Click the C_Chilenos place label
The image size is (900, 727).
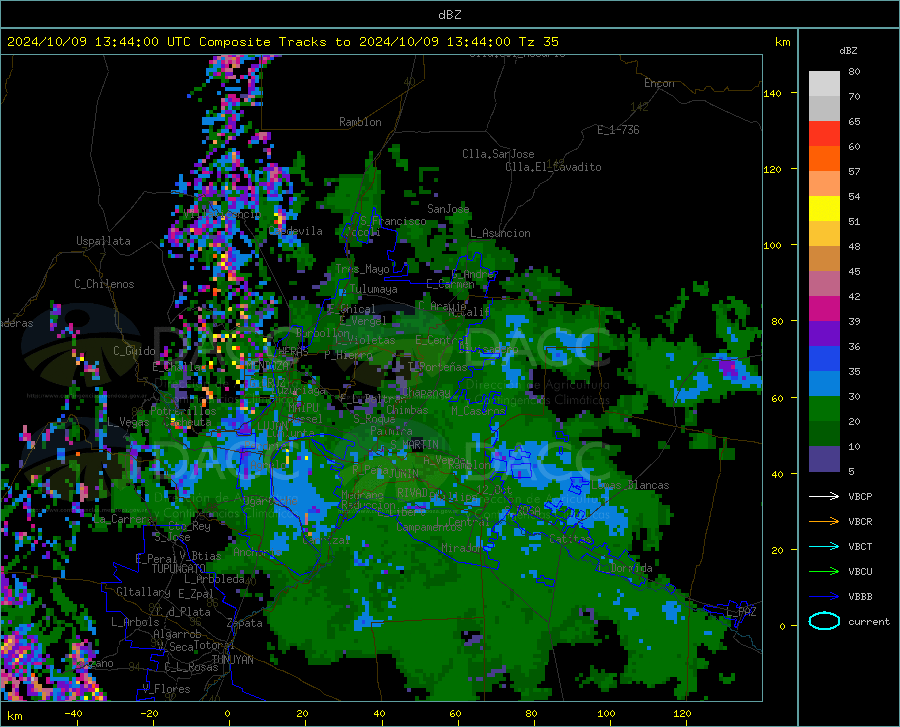(x=104, y=284)
